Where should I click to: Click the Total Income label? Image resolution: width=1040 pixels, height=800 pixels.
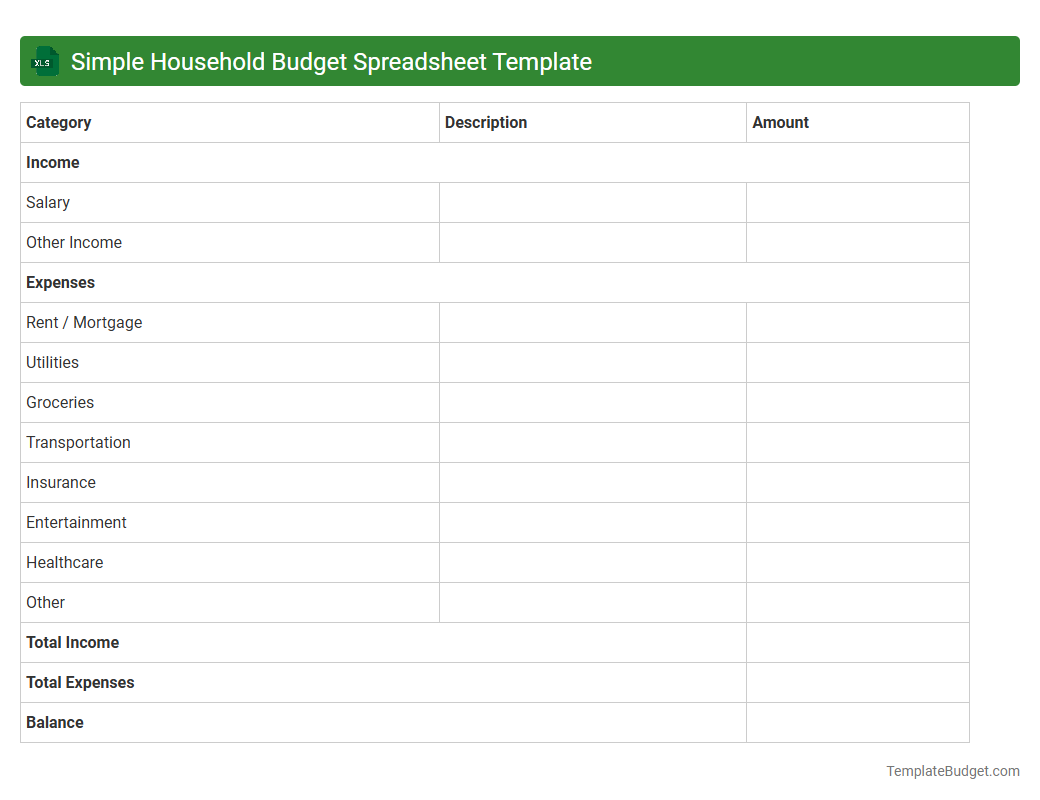(72, 642)
